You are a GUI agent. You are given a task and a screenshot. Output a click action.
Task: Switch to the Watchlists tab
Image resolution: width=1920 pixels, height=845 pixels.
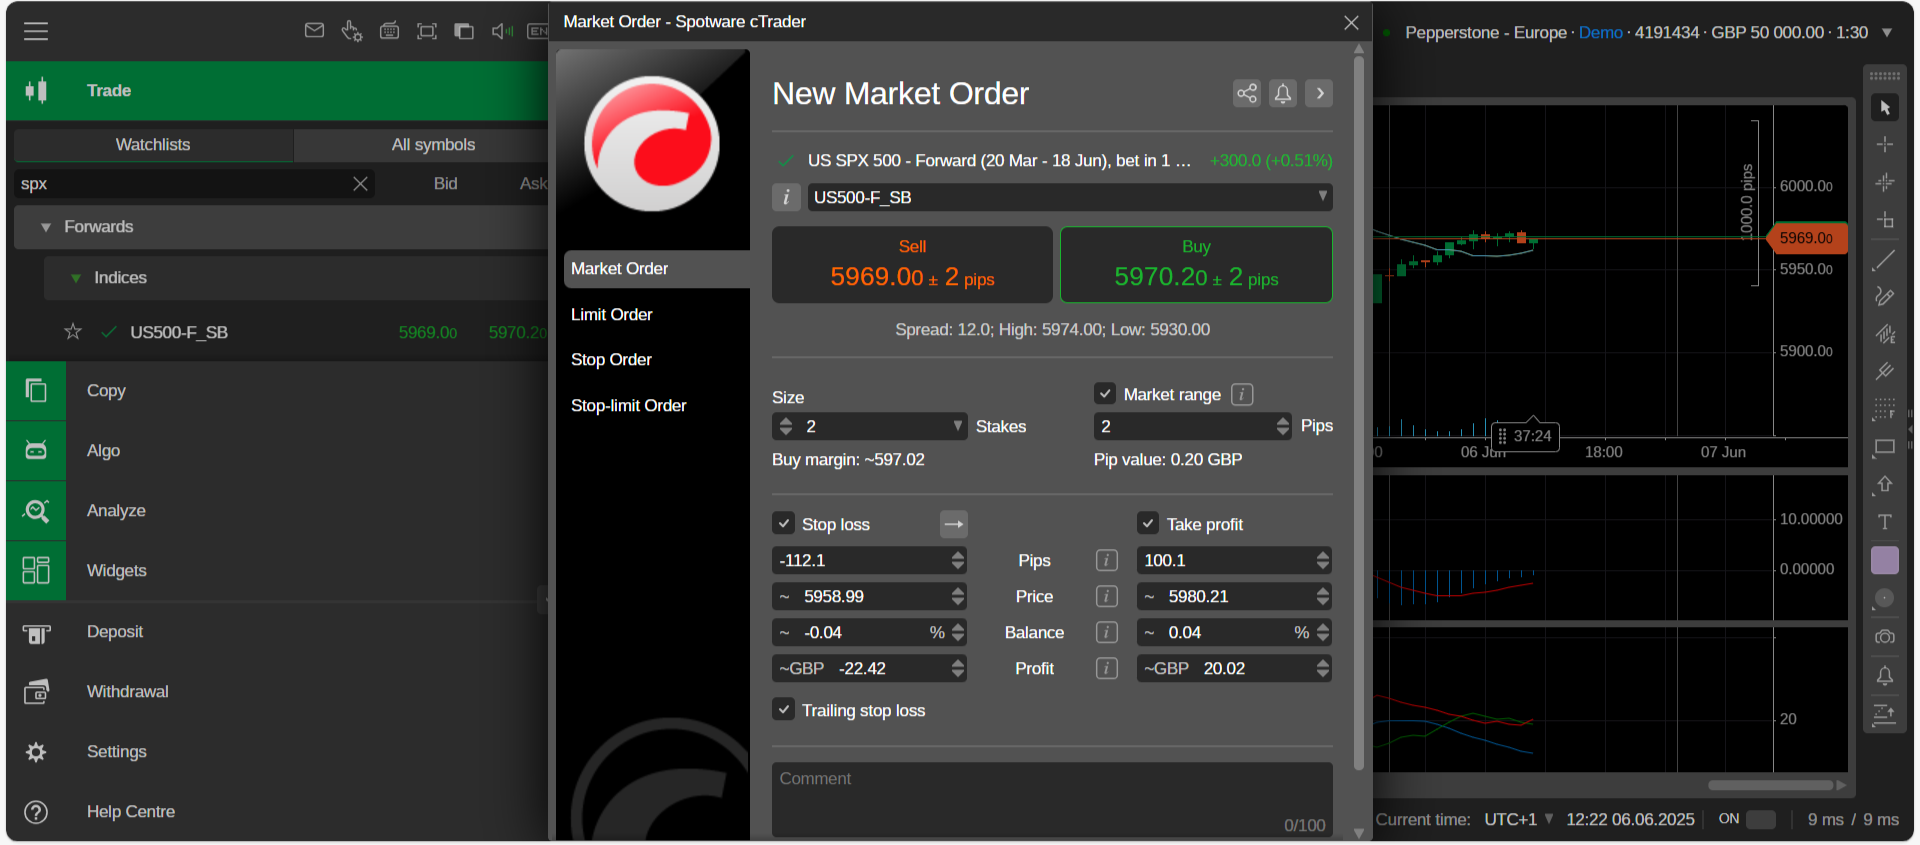[x=153, y=145]
